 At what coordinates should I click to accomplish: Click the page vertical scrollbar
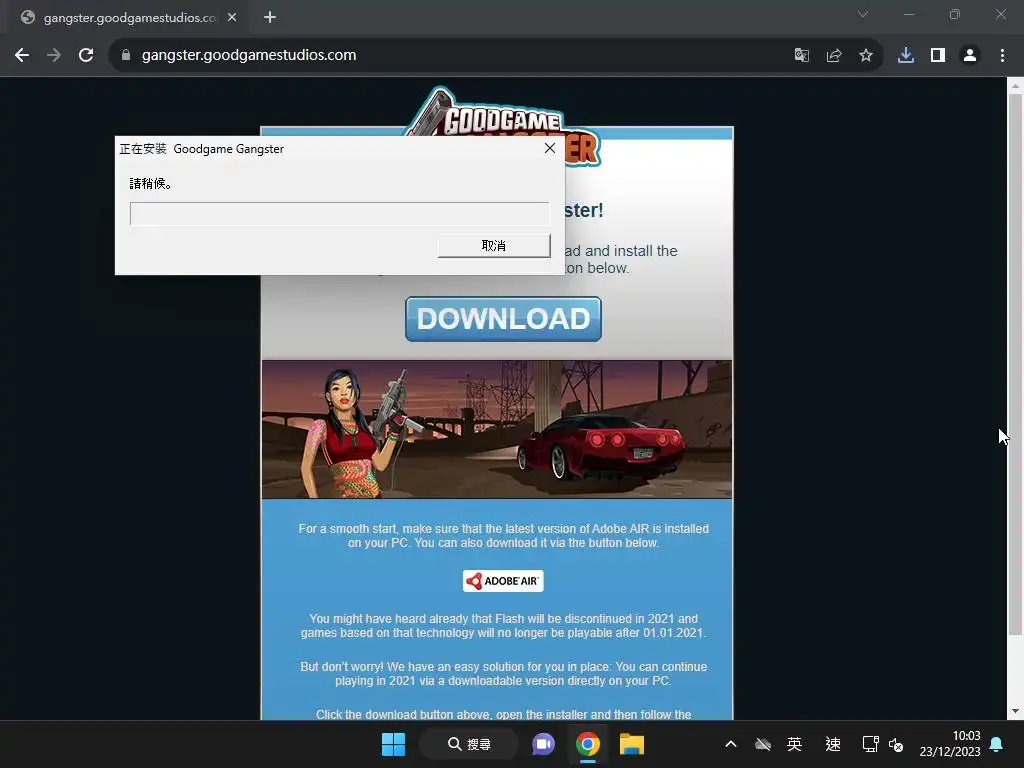pyautogui.click(x=1014, y=363)
